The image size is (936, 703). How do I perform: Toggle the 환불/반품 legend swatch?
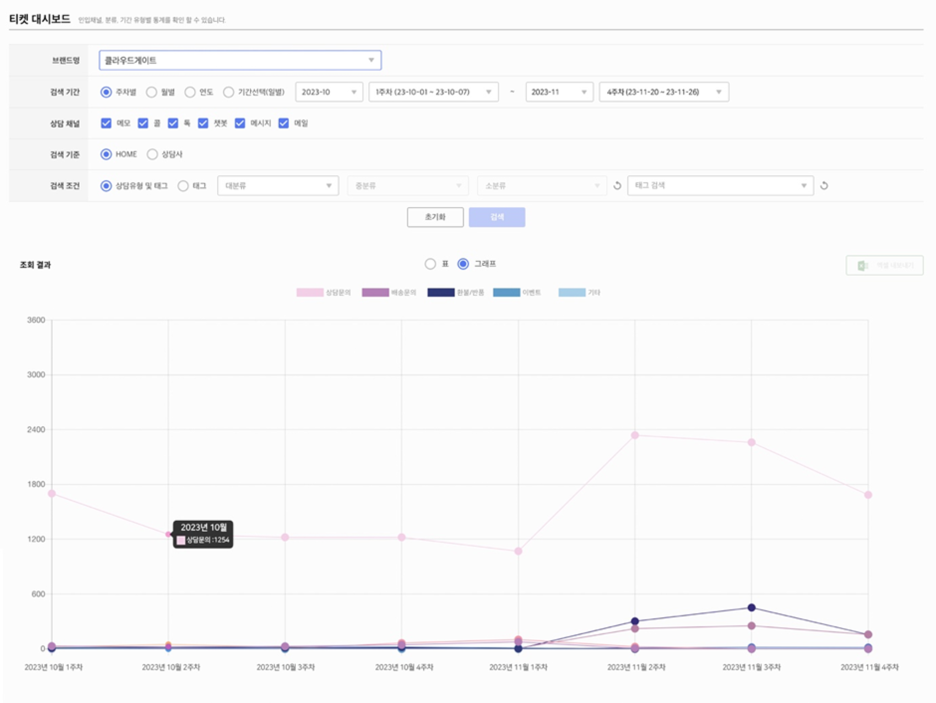click(x=441, y=293)
